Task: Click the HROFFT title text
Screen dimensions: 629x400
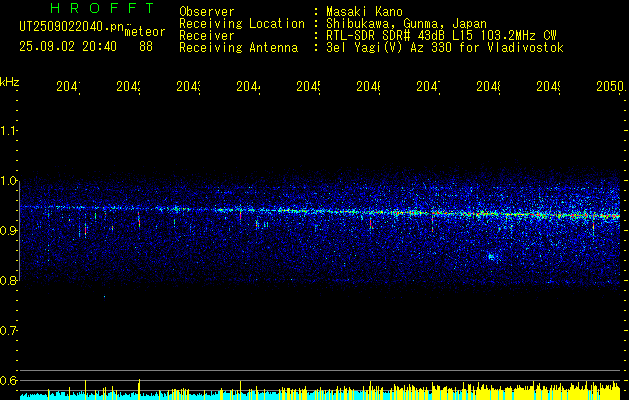Action: 103,8
